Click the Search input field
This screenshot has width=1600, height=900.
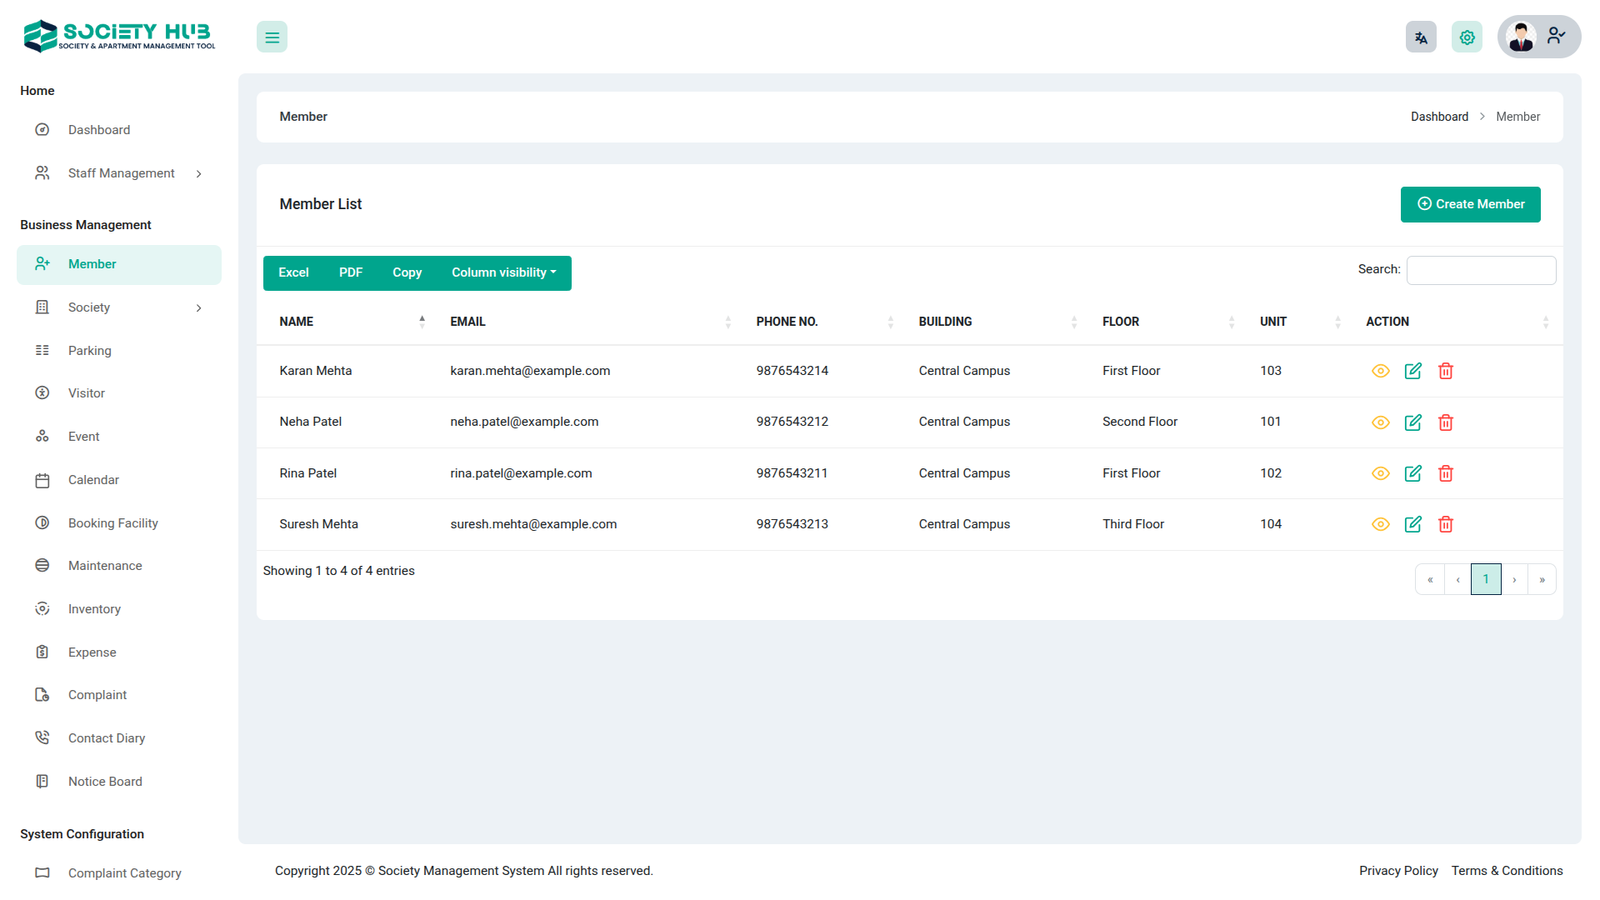(1480, 270)
